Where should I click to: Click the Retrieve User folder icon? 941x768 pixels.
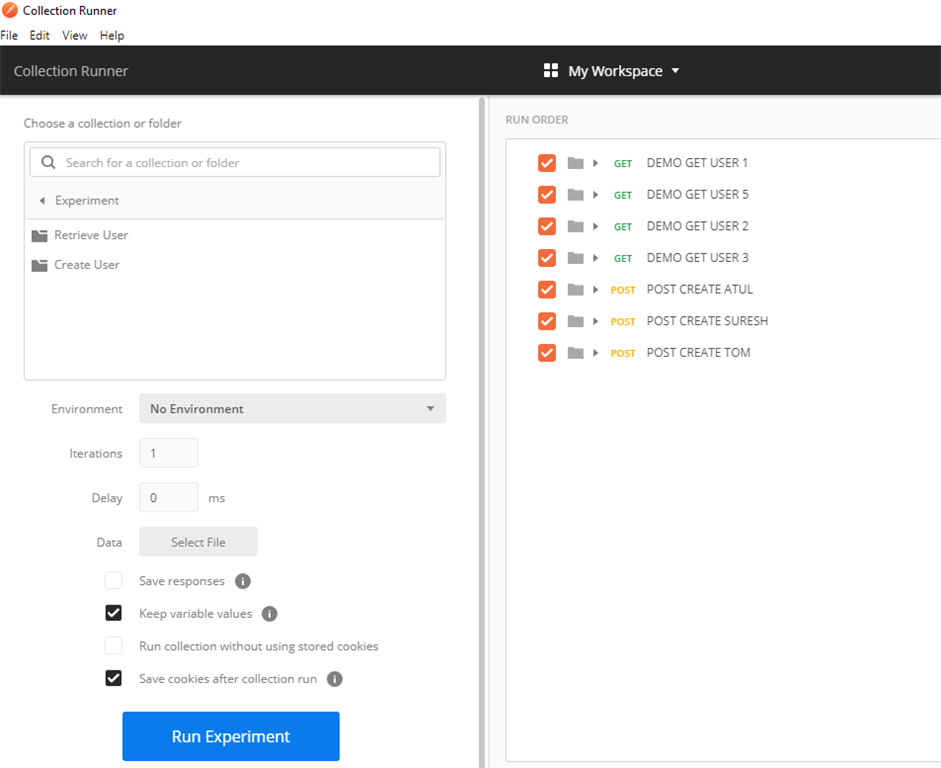pos(40,236)
